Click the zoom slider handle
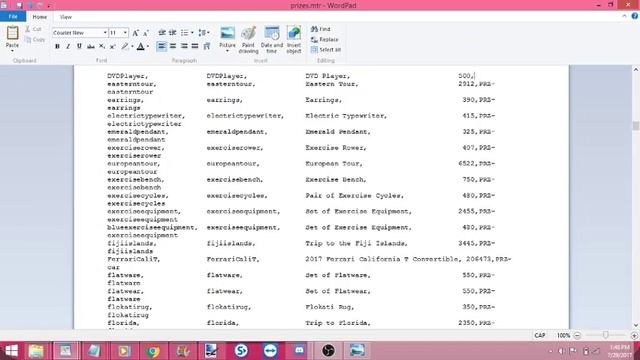The image size is (640, 360). pyautogui.click(x=605, y=335)
